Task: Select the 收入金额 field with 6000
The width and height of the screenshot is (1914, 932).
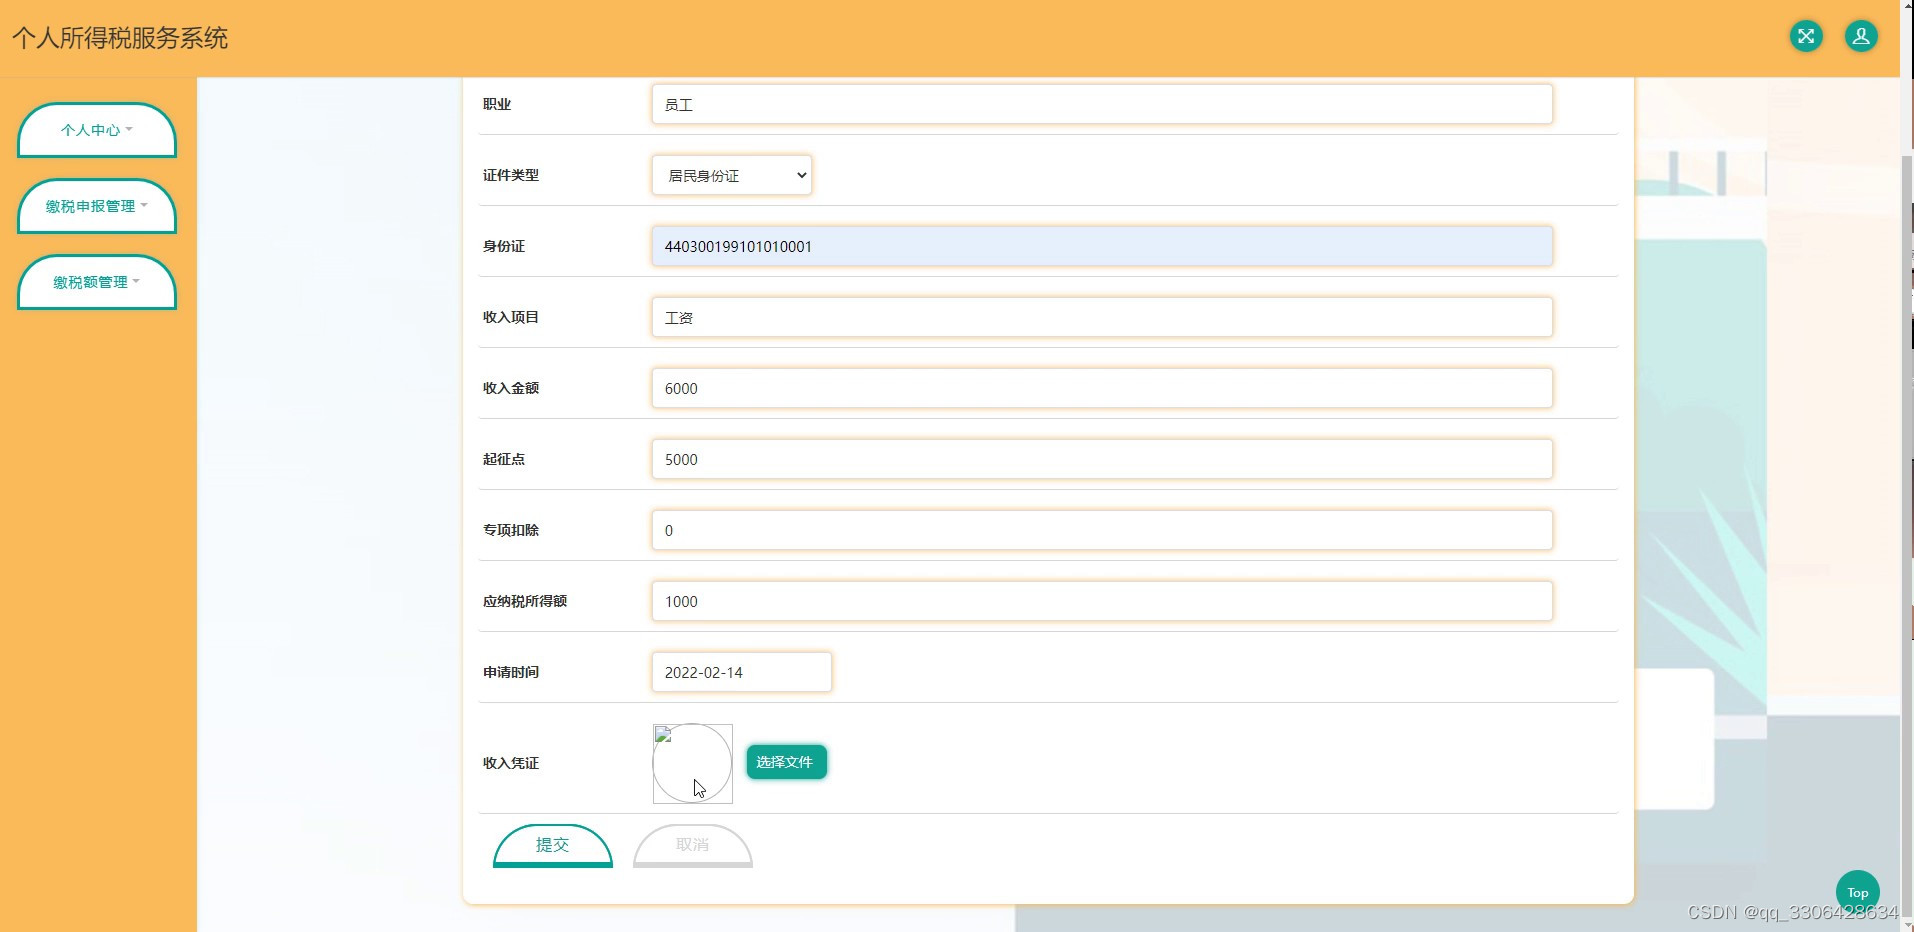Action: (x=1102, y=388)
